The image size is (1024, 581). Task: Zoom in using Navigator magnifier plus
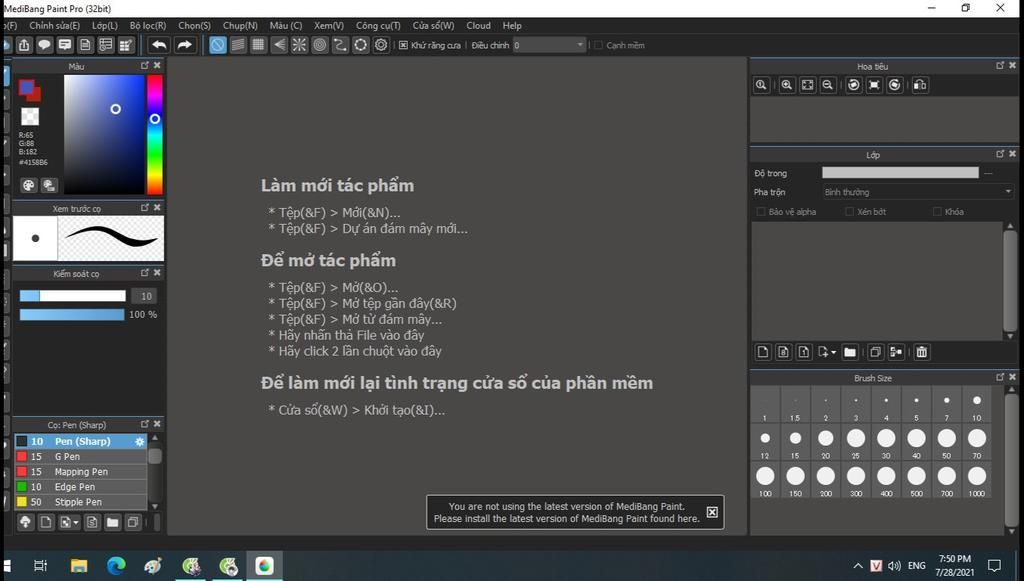(x=787, y=85)
